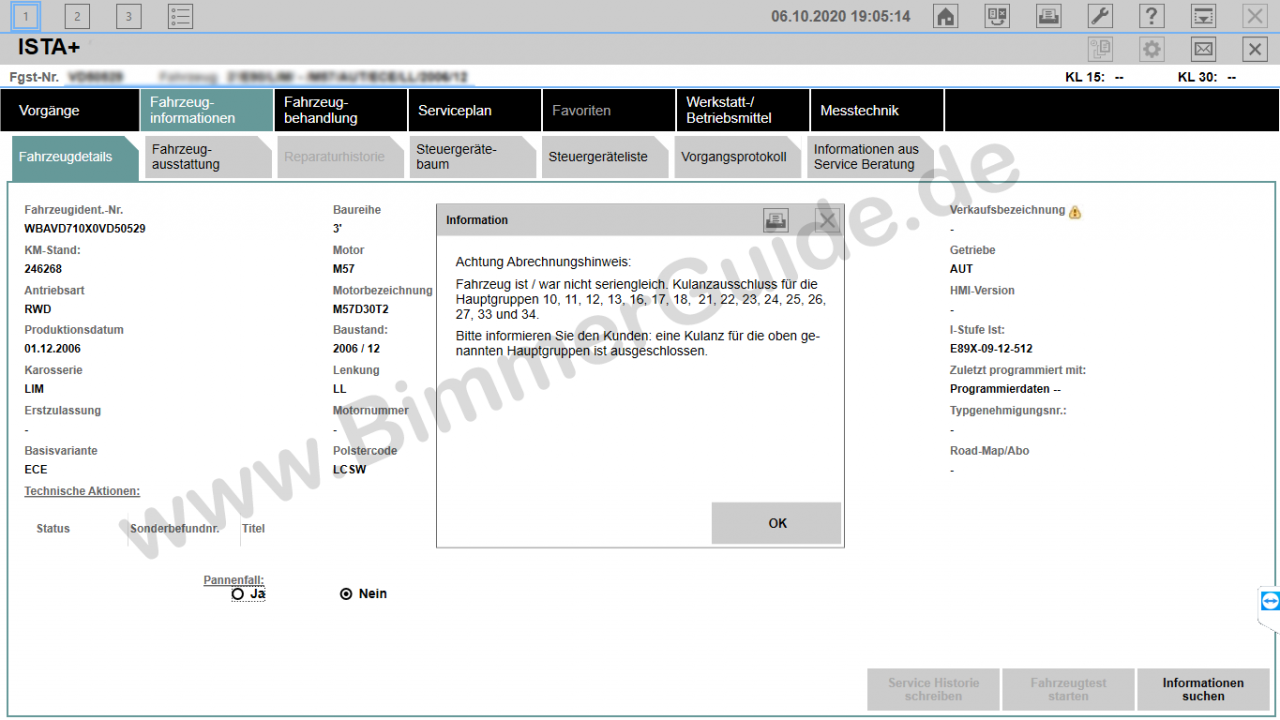Screen dimensions: 1280x720
Task: Select the Nein radio button
Action: tap(346, 594)
